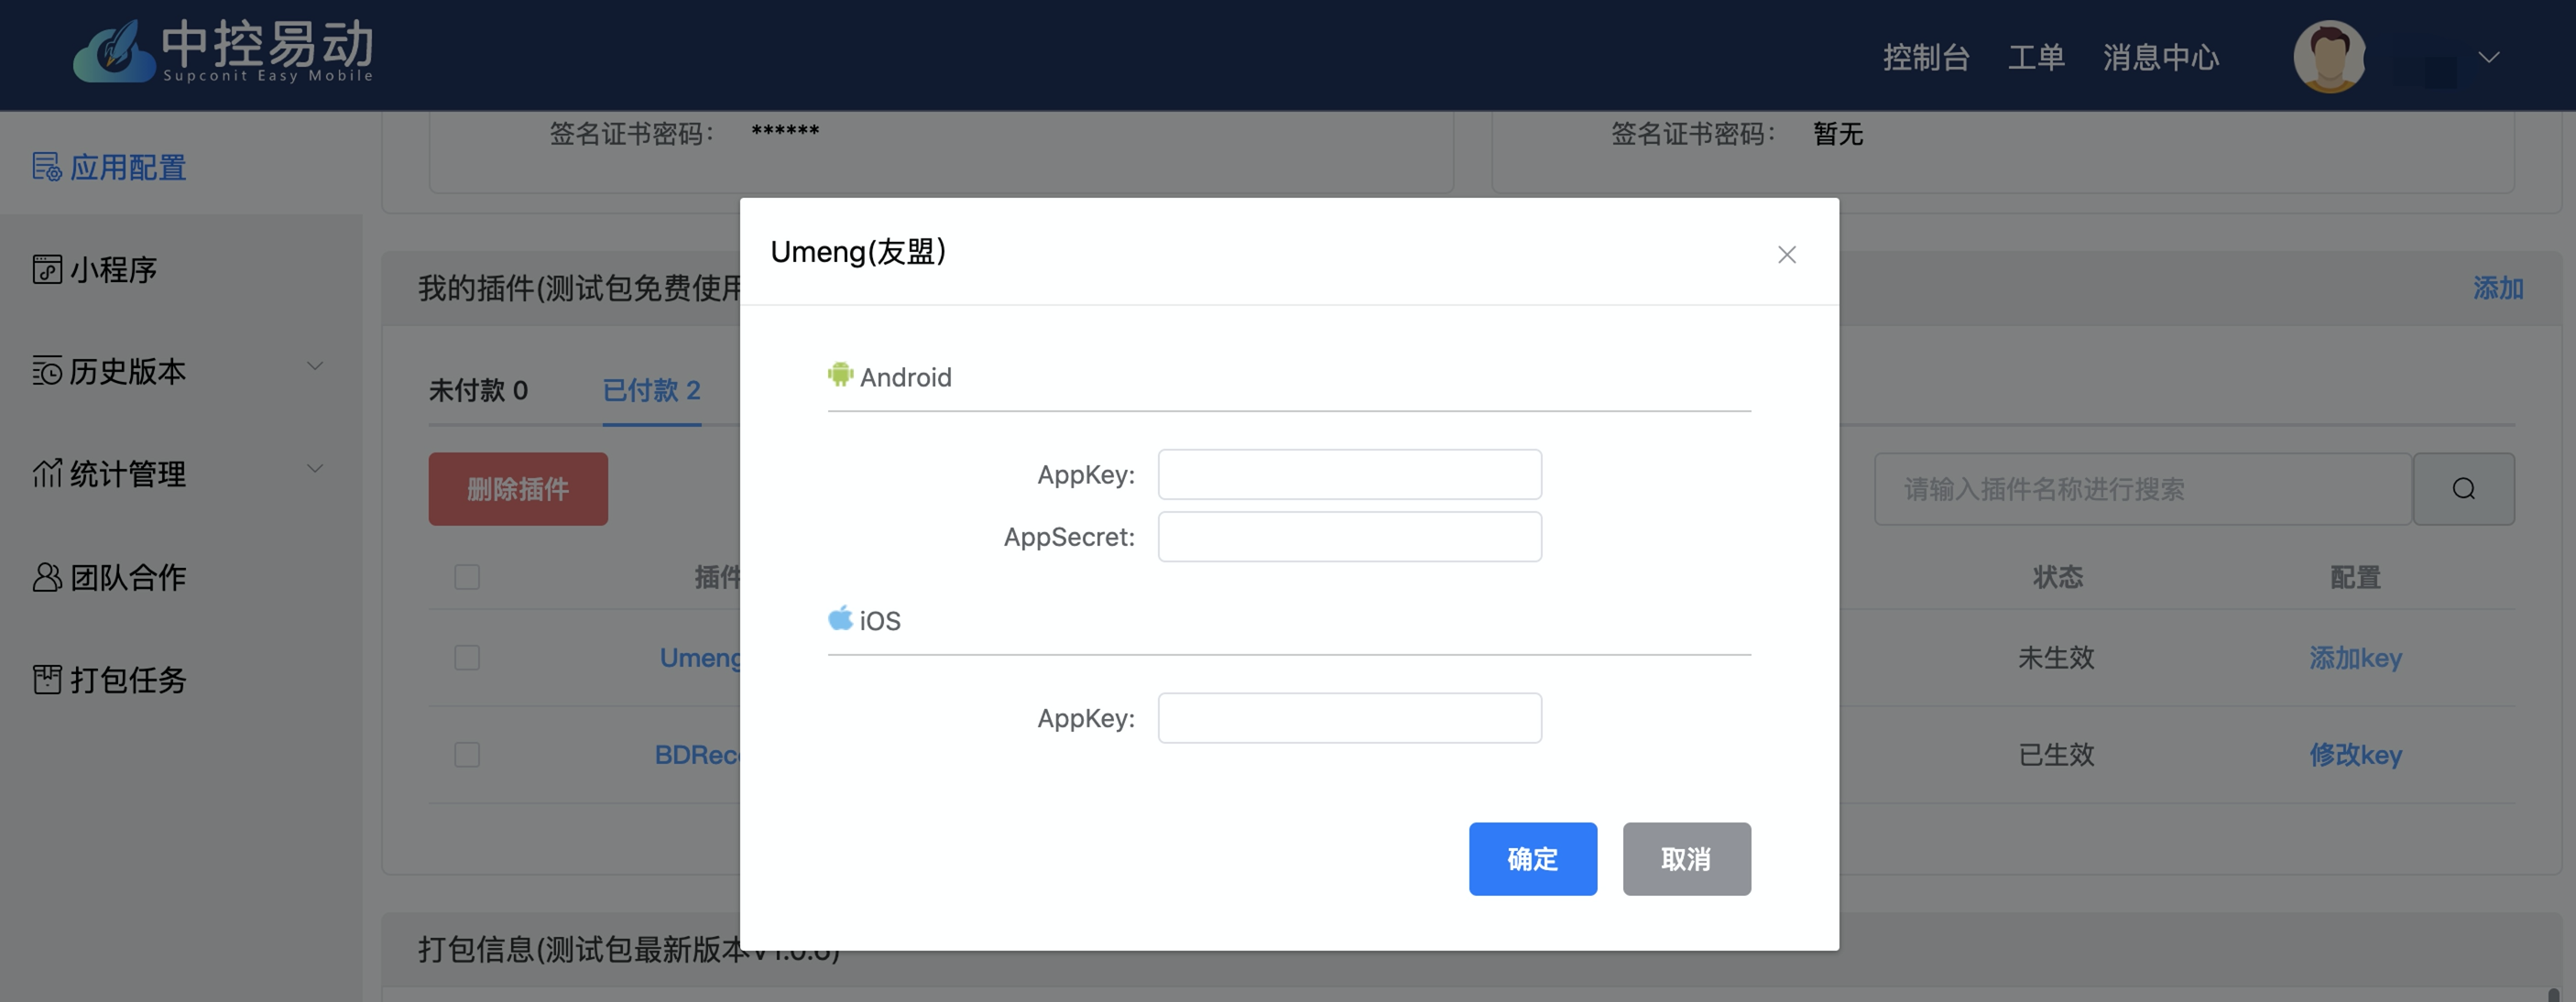Viewport: 2576px width, 1002px height.
Task: Click the masked ****** certificate password
Action: (785, 132)
